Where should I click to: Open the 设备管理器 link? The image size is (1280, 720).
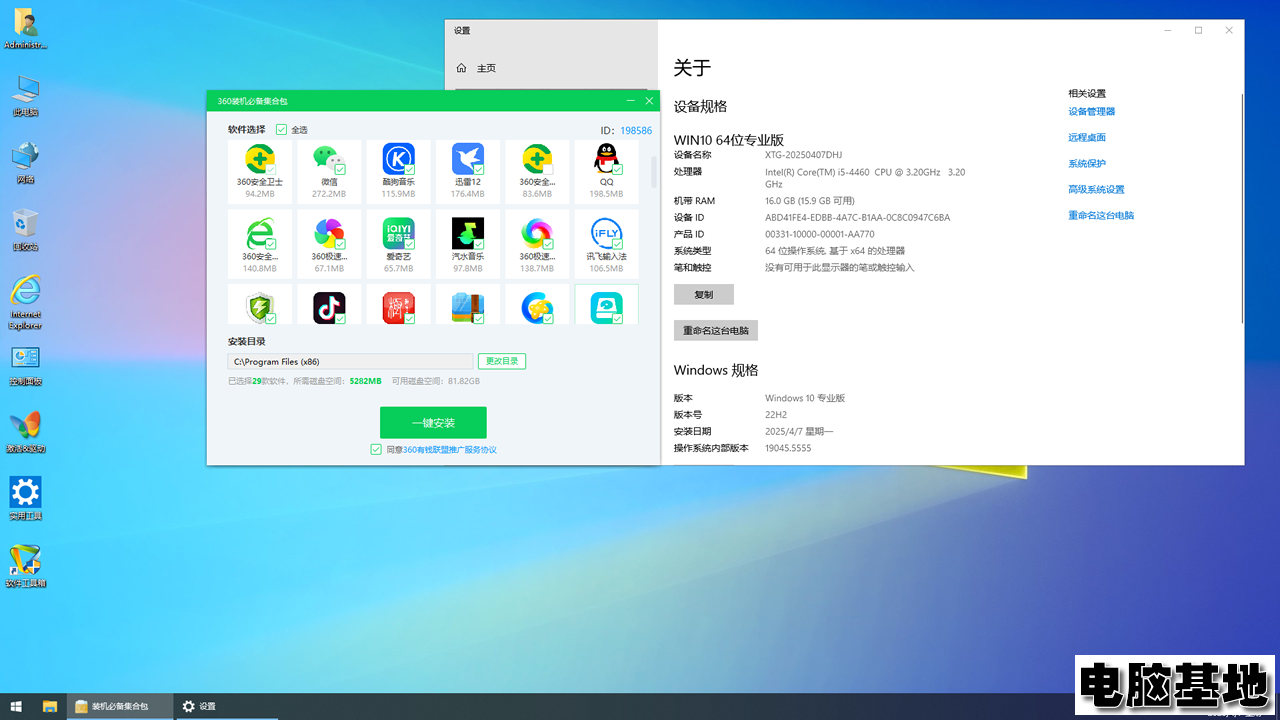[x=1091, y=112]
